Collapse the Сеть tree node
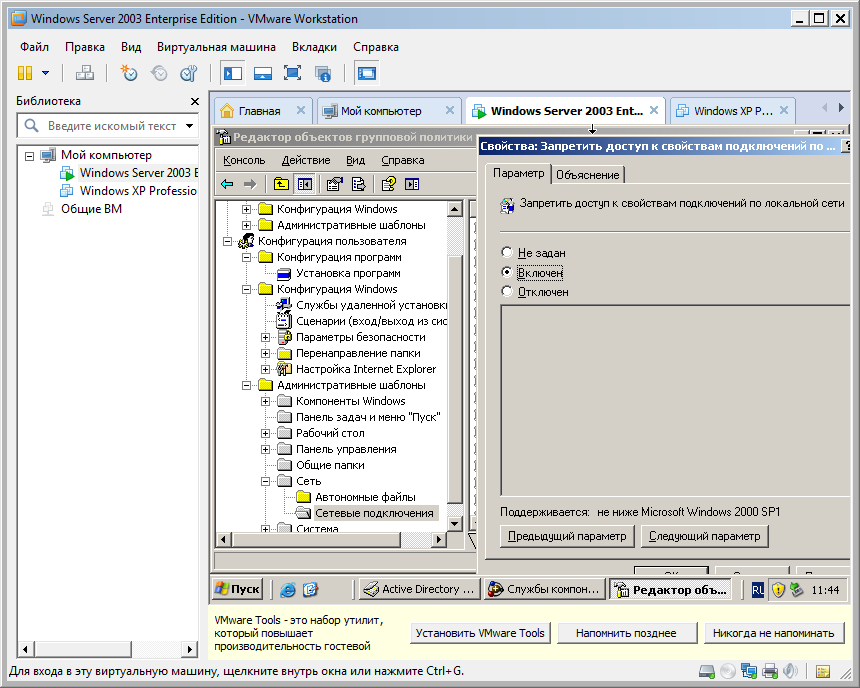The width and height of the screenshot is (860, 688). click(x=265, y=482)
